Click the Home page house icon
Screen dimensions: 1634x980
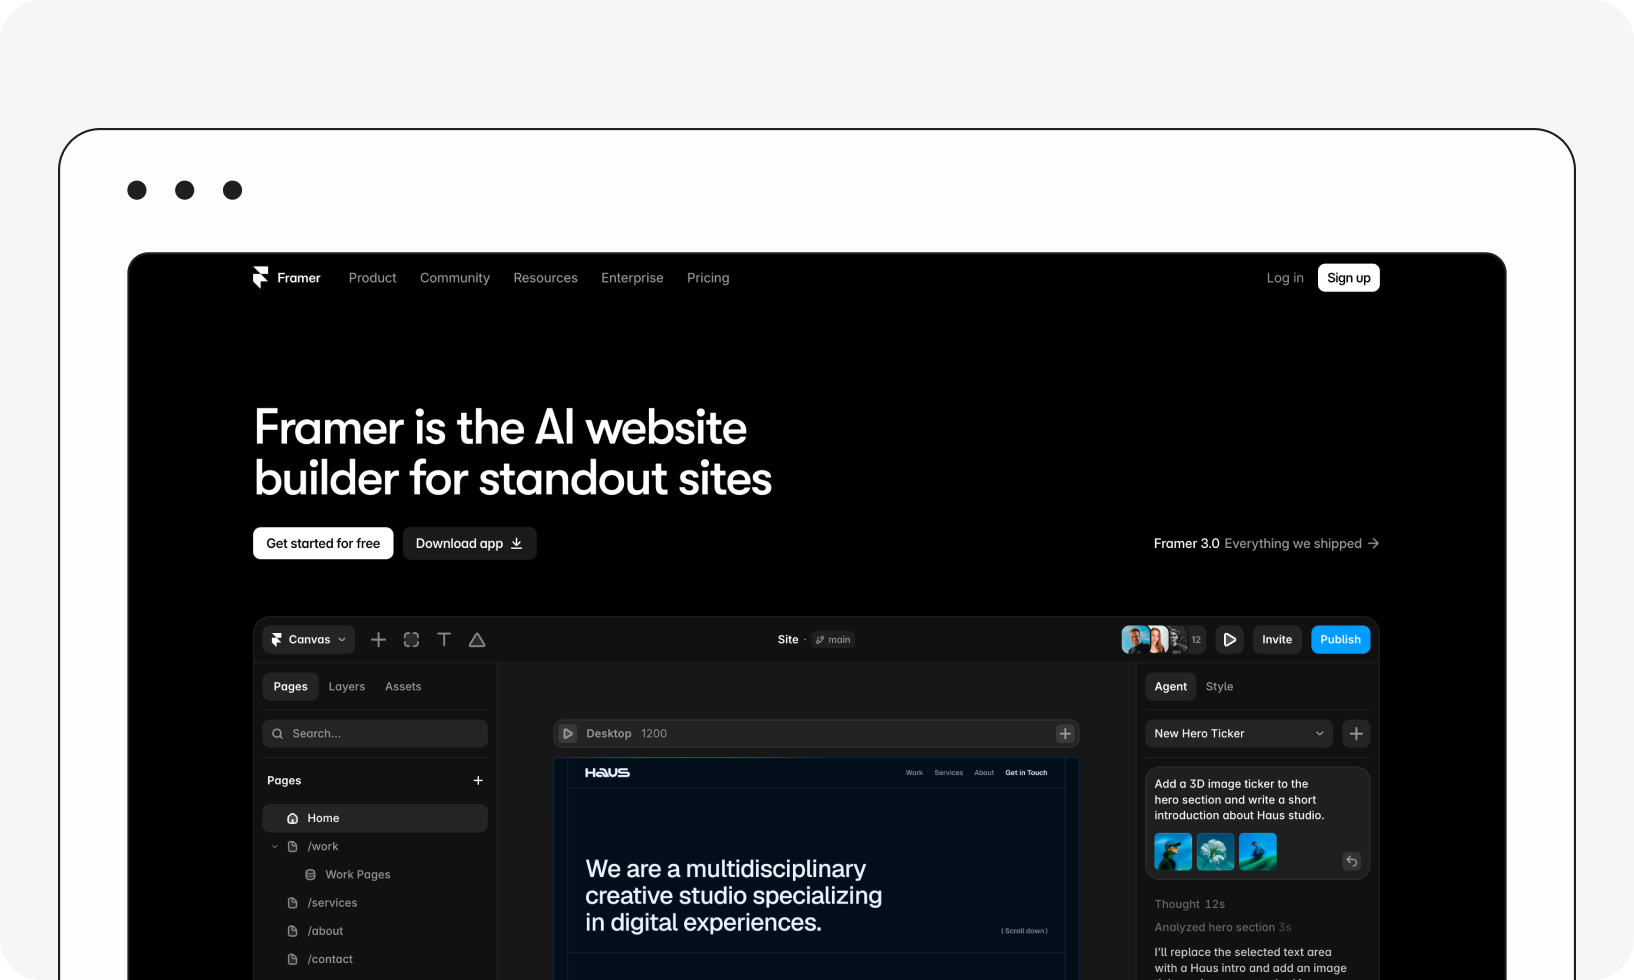(x=292, y=818)
